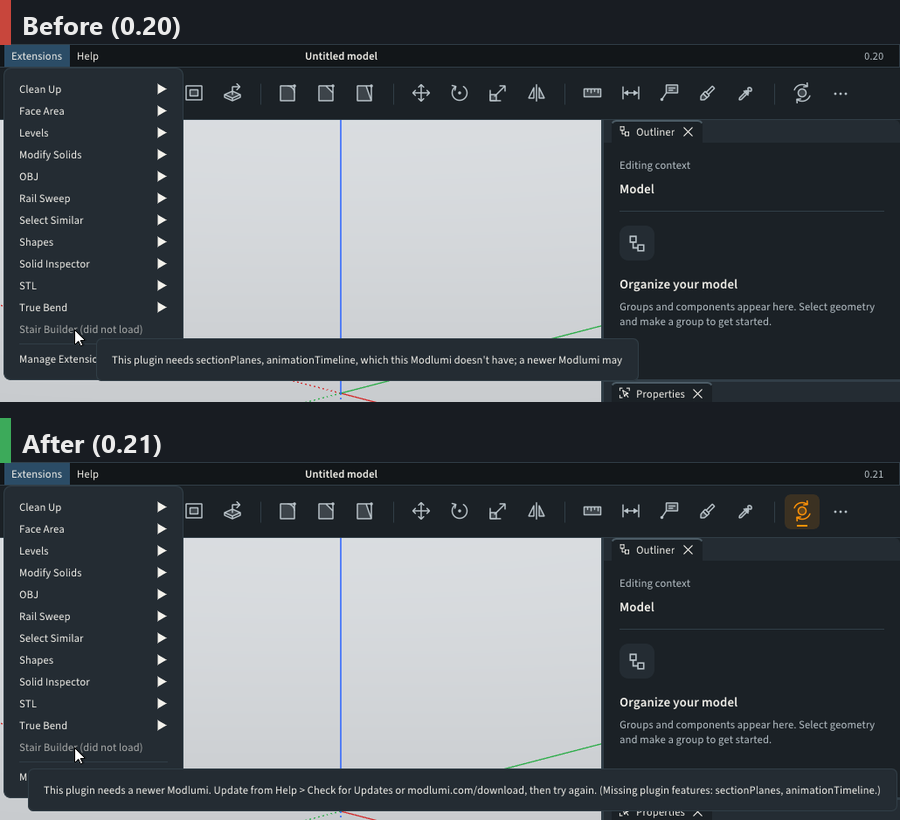The image size is (900, 820).
Task: Switch to the Outliner tab in the After panel
Action: coord(655,550)
